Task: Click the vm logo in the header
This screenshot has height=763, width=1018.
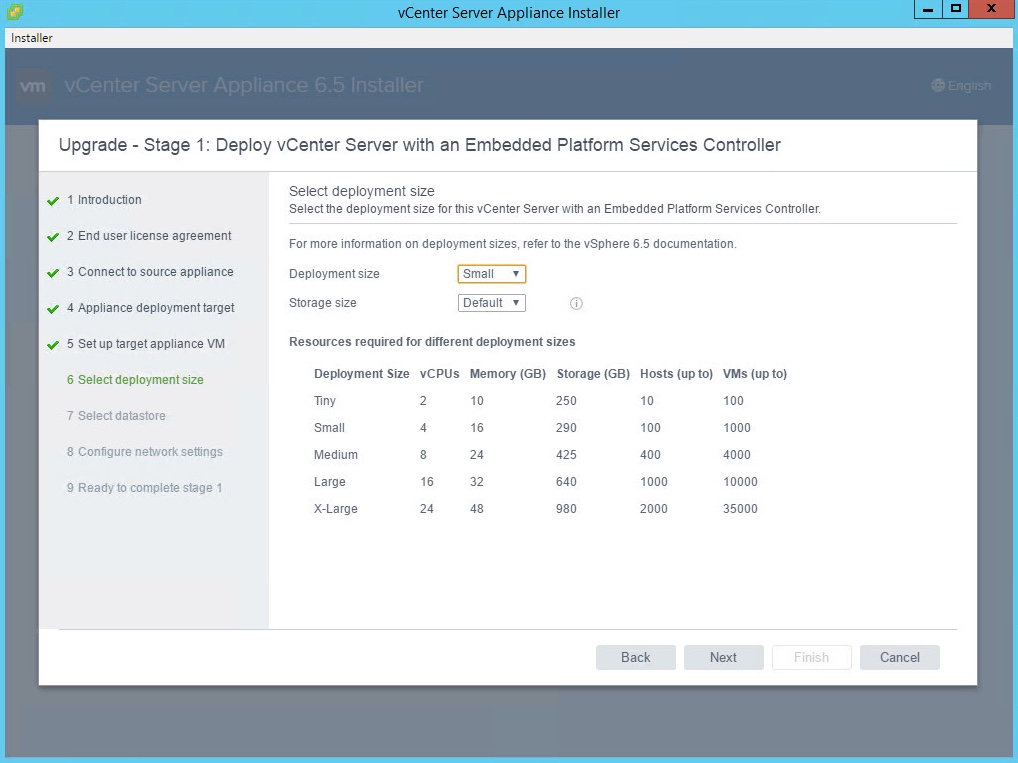Action: pyautogui.click(x=33, y=86)
